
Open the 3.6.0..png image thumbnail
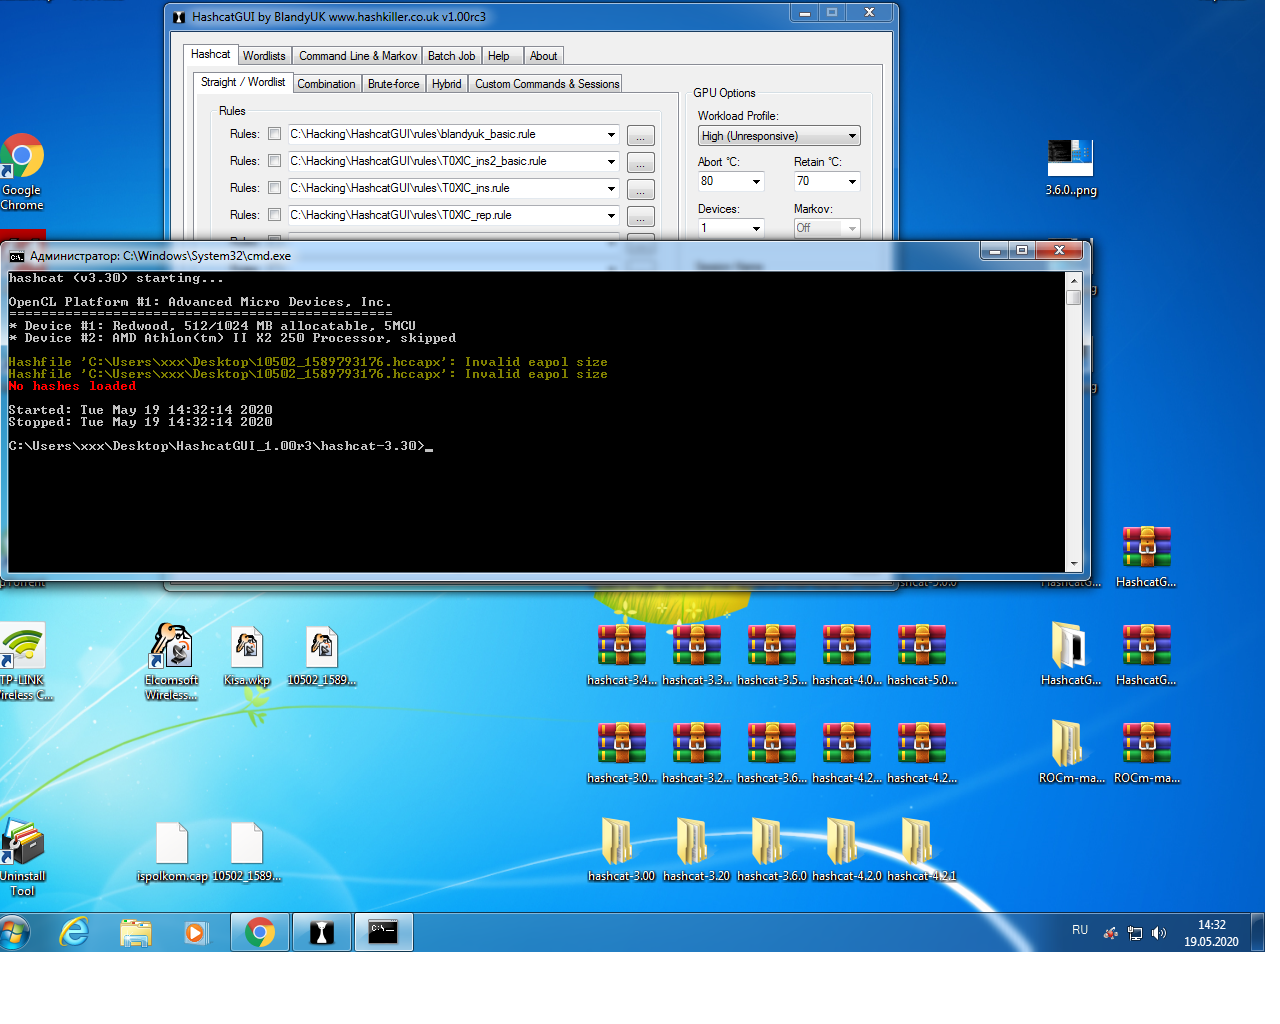[1070, 158]
